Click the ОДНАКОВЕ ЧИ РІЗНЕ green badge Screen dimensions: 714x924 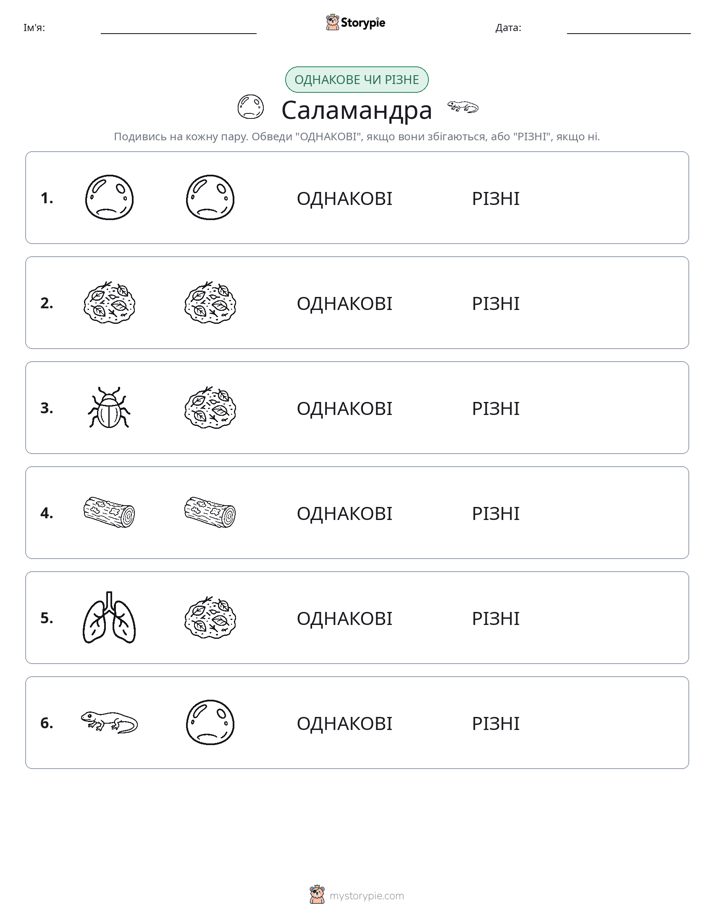click(x=356, y=80)
